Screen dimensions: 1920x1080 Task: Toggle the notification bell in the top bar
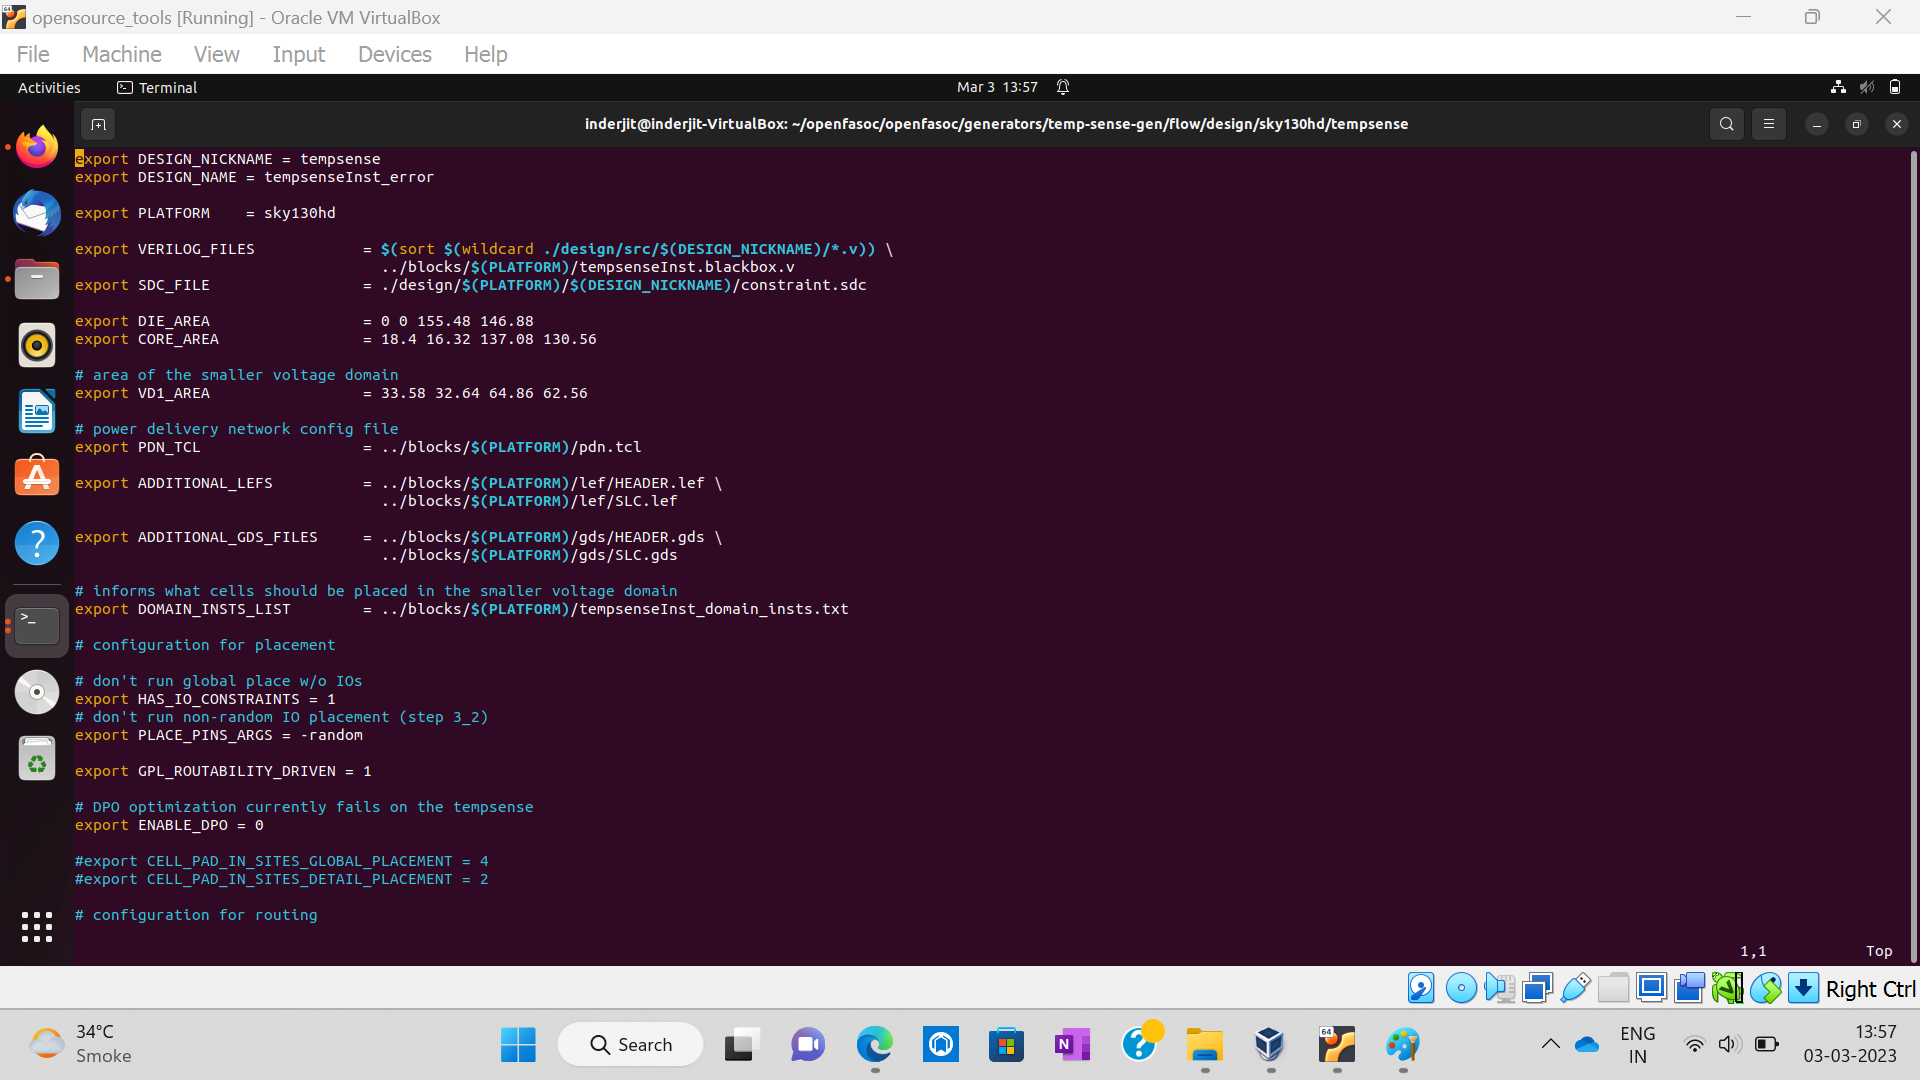pos(1063,87)
